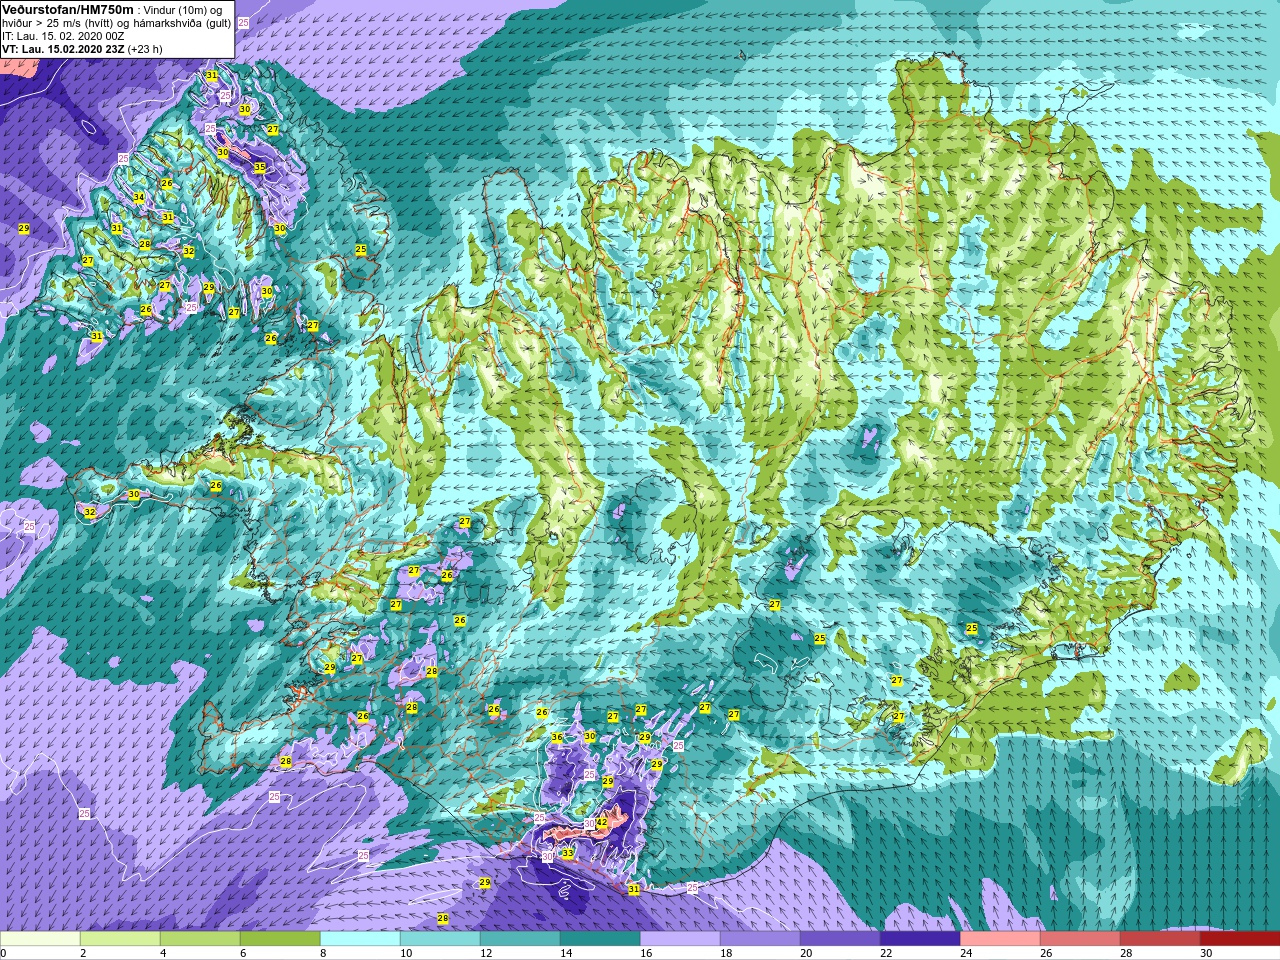
Task: Pick the 28–30 m/s red legend swatch
Action: [x=1160, y=939]
